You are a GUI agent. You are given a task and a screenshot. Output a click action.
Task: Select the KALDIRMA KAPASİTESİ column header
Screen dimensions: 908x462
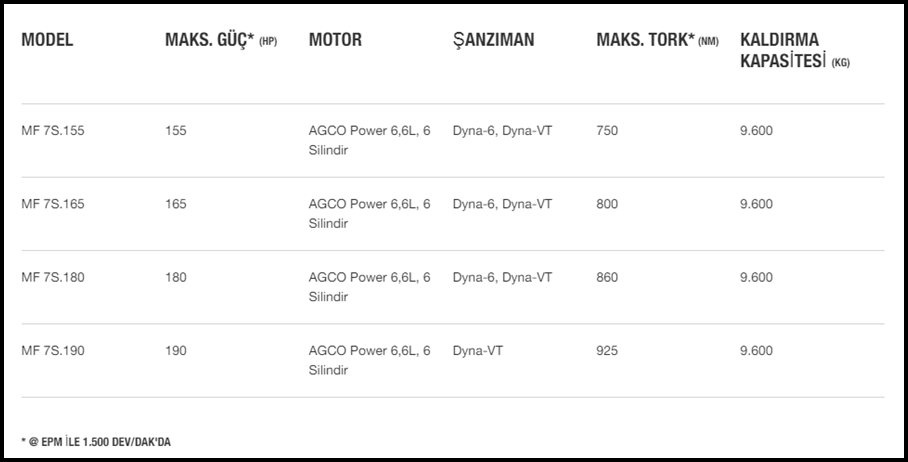pos(794,51)
